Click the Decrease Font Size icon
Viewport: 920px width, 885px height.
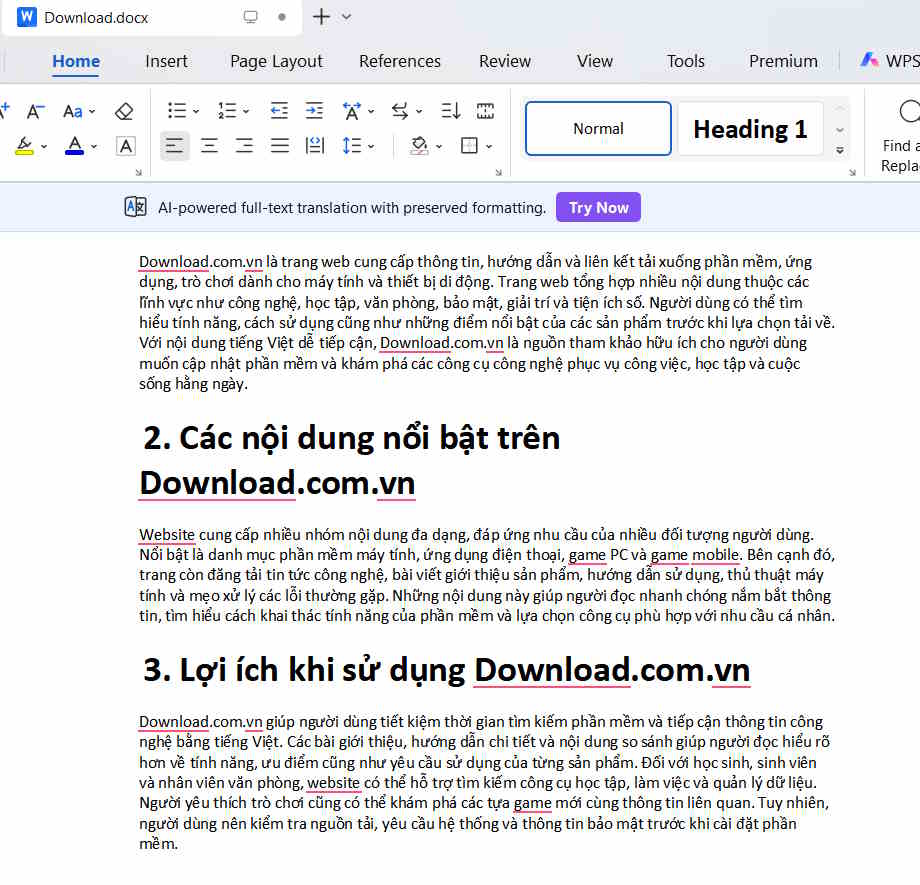(35, 111)
